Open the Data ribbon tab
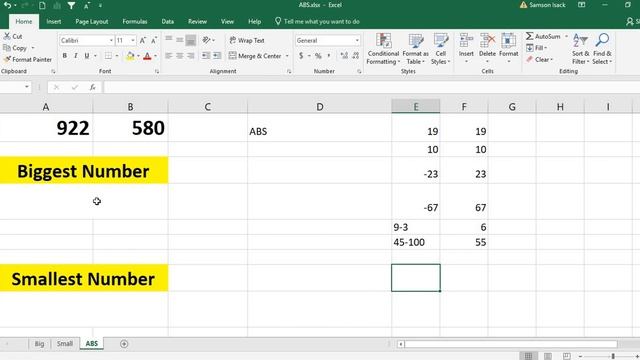Image resolution: width=640 pixels, height=360 pixels. click(x=167, y=22)
